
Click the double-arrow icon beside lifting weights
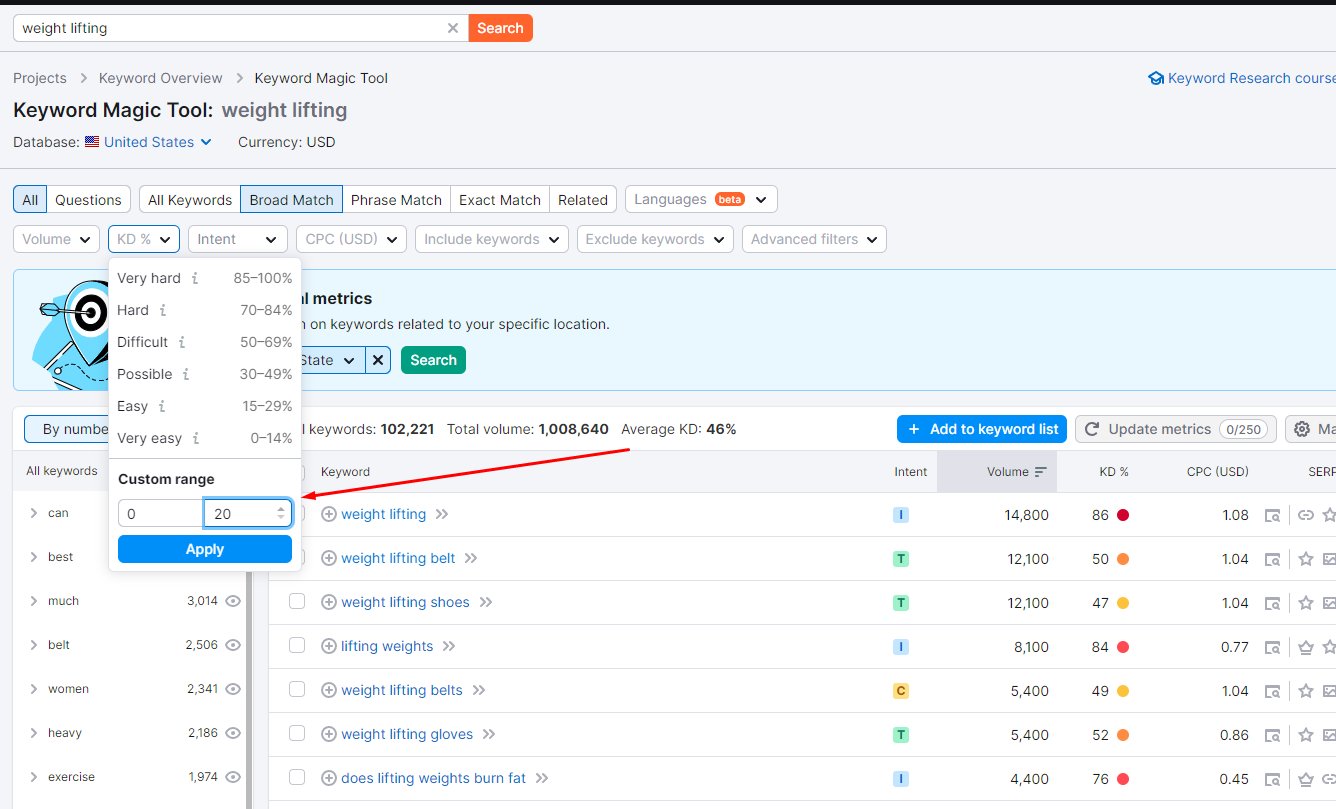(449, 646)
